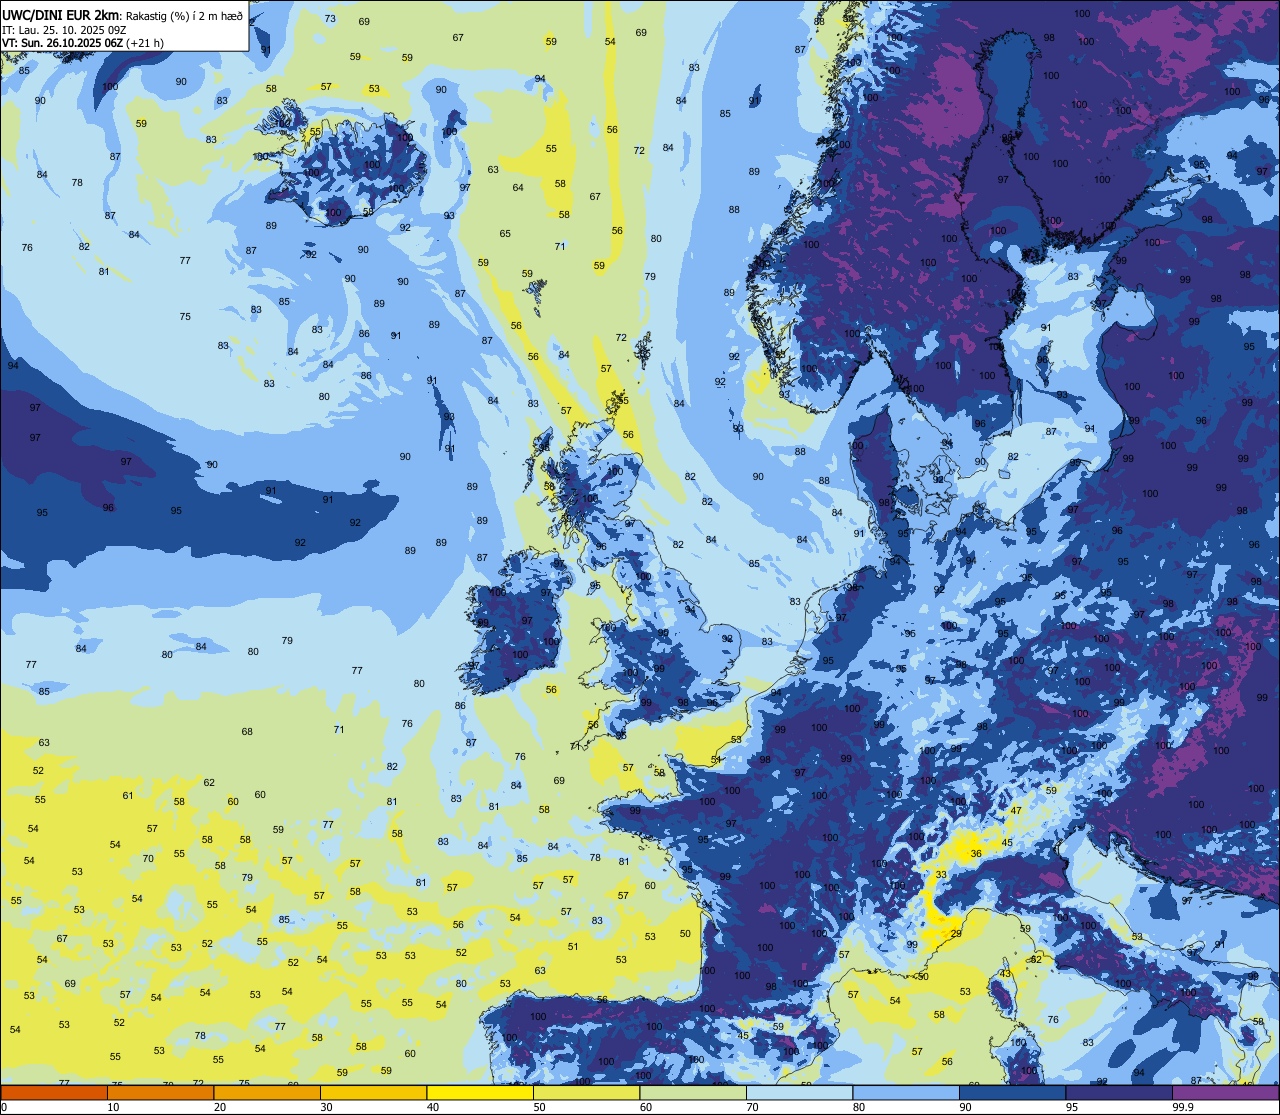The image size is (1280, 1115).
Task: Click the 70–80 light blue legend swatch
Action: pos(799,1092)
